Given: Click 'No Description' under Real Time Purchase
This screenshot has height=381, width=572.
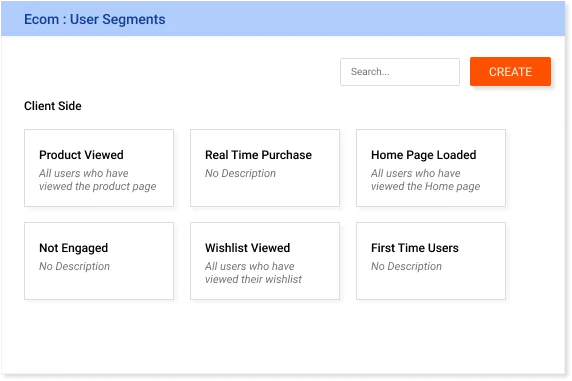Looking at the screenshot, I should (x=240, y=173).
